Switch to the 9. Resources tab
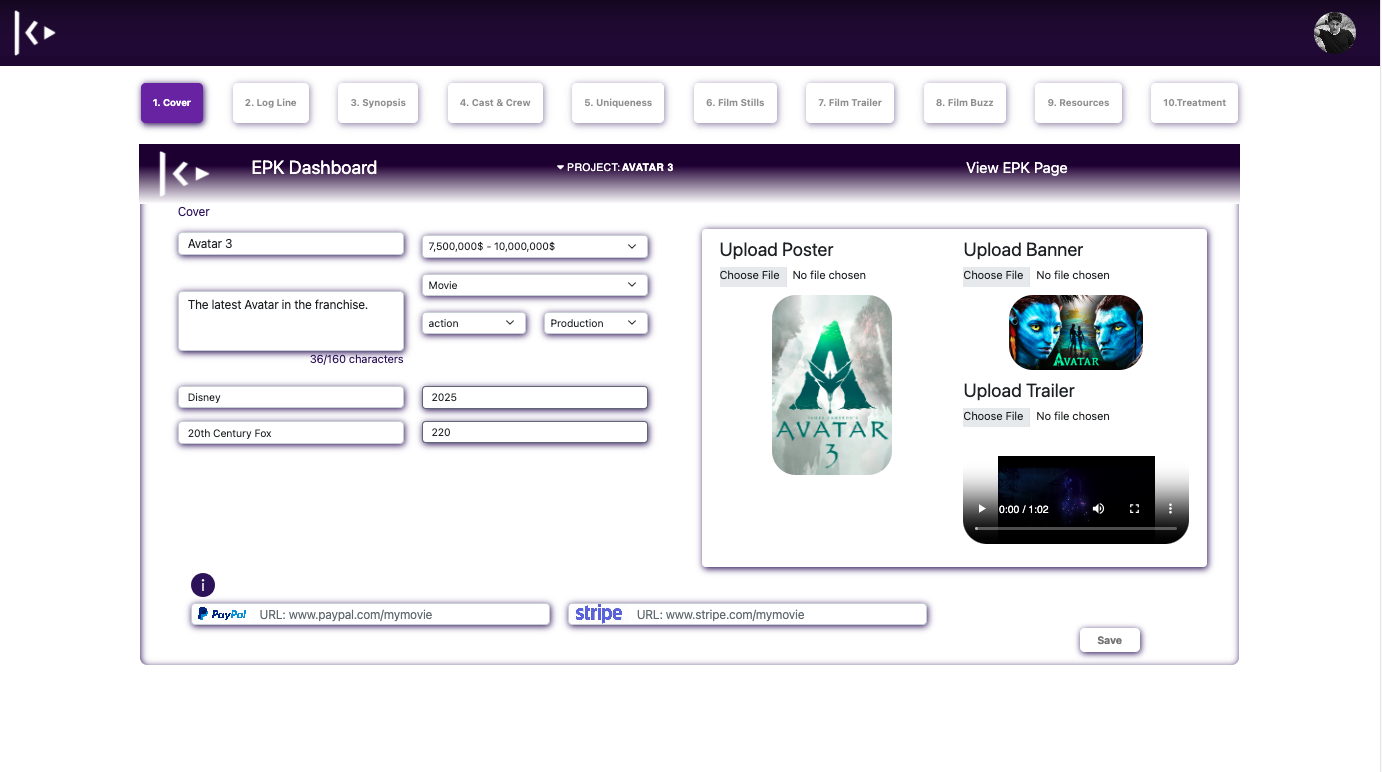The image size is (1382, 772). (1078, 103)
